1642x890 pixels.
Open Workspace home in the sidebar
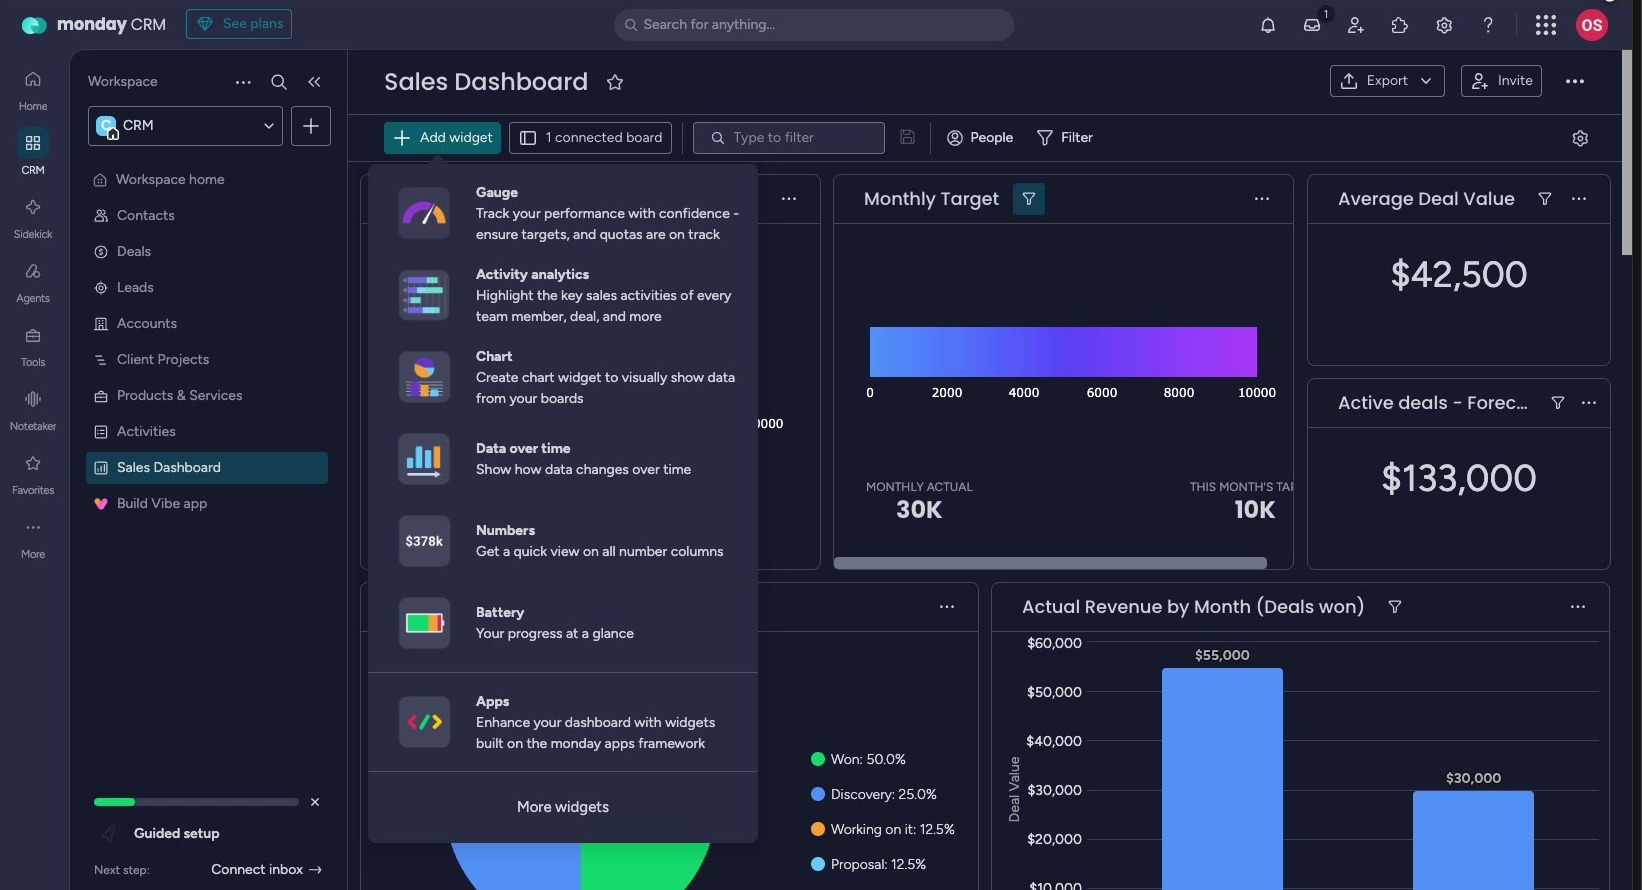point(208,180)
